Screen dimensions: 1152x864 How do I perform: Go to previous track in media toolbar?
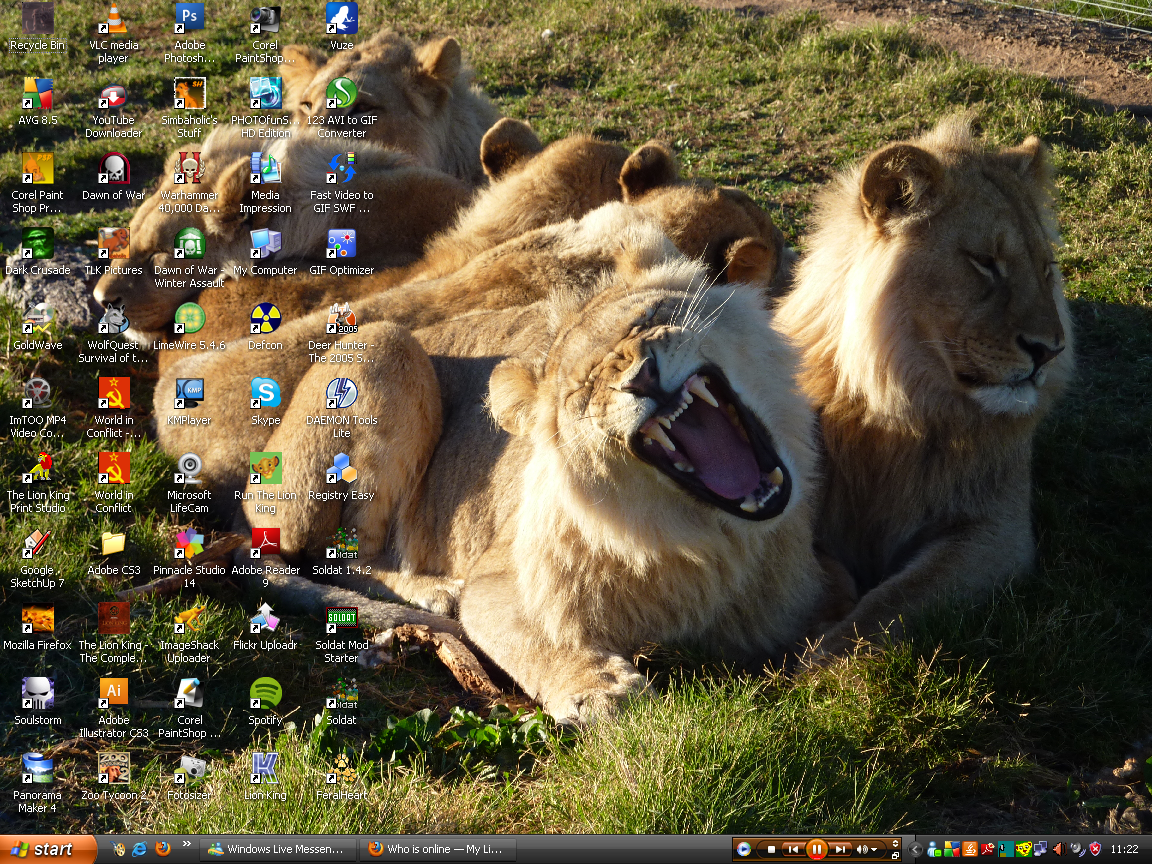click(x=793, y=849)
